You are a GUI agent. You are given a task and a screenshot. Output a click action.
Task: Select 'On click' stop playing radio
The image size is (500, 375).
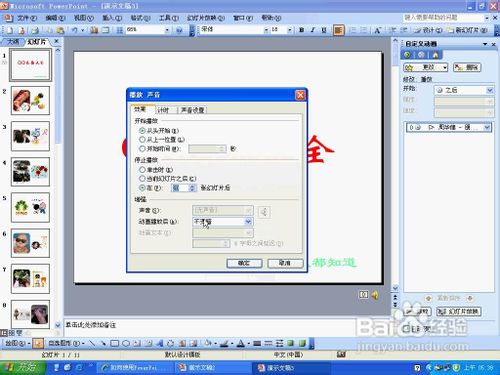(142, 170)
